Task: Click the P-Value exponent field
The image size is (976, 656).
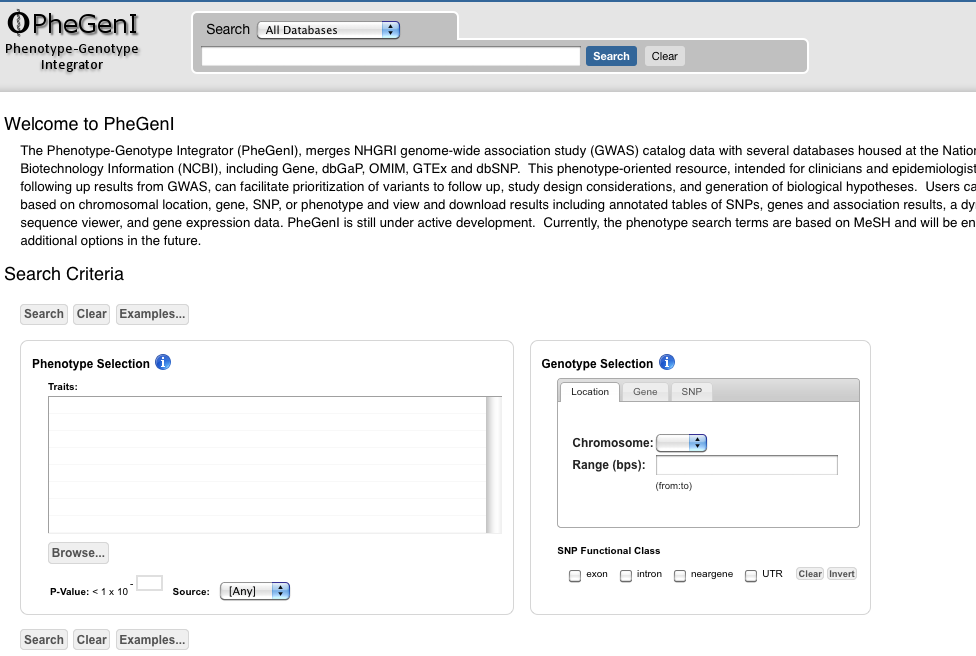Action: [x=149, y=583]
